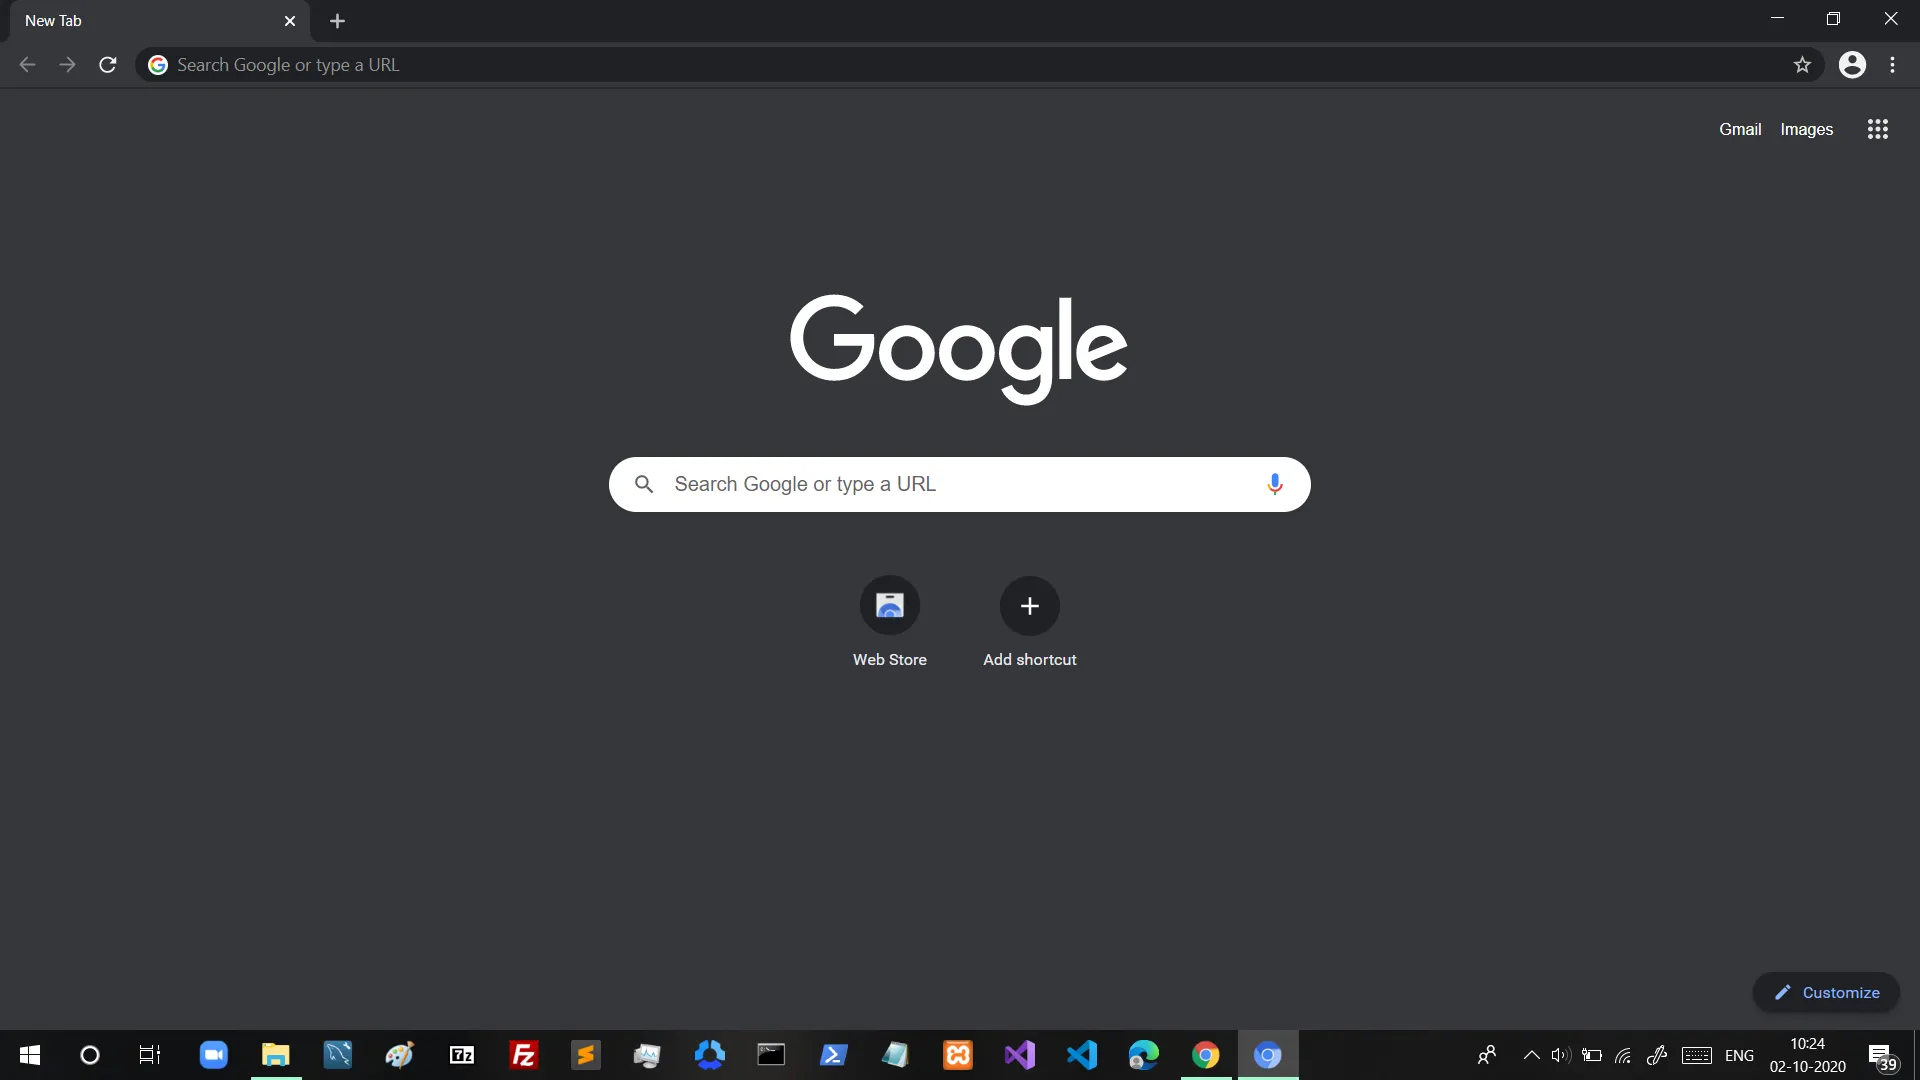This screenshot has height=1080, width=1920.
Task: Click the Search Google input box
Action: click(x=959, y=484)
